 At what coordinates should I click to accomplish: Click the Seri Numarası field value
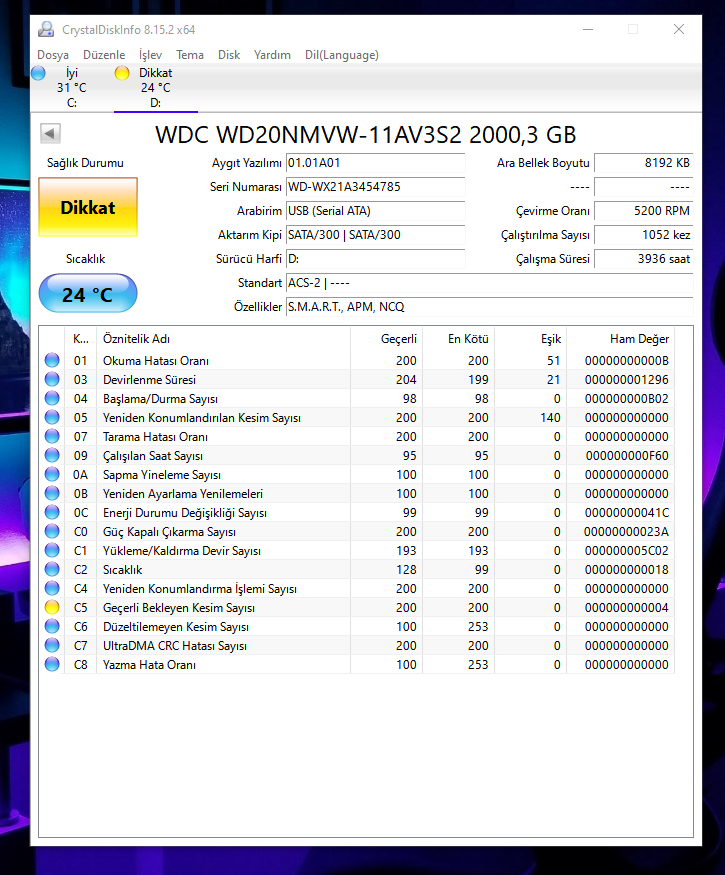(x=376, y=187)
